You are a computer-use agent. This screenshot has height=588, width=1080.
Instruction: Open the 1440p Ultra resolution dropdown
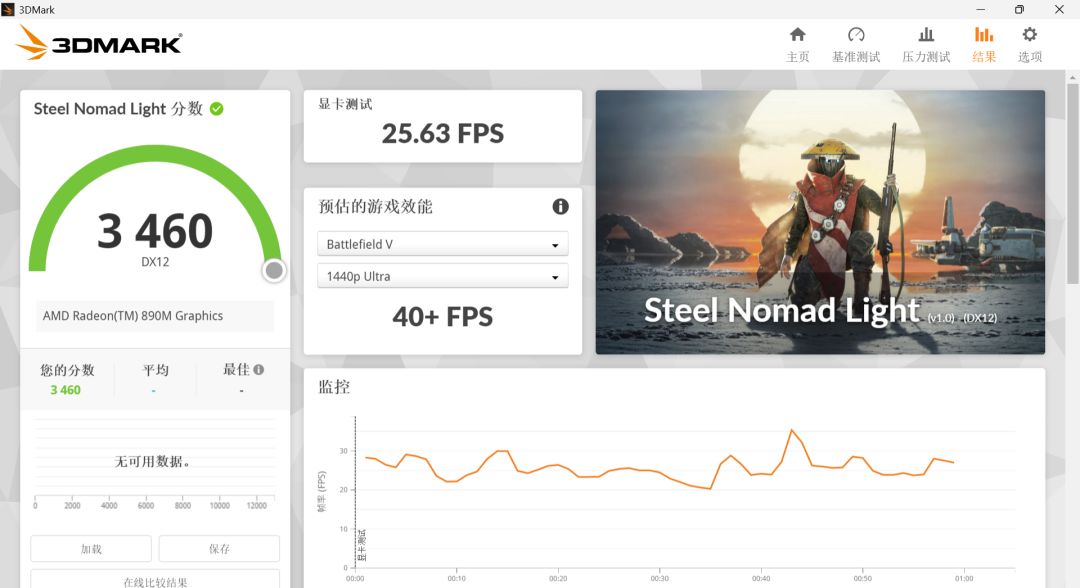(442, 276)
